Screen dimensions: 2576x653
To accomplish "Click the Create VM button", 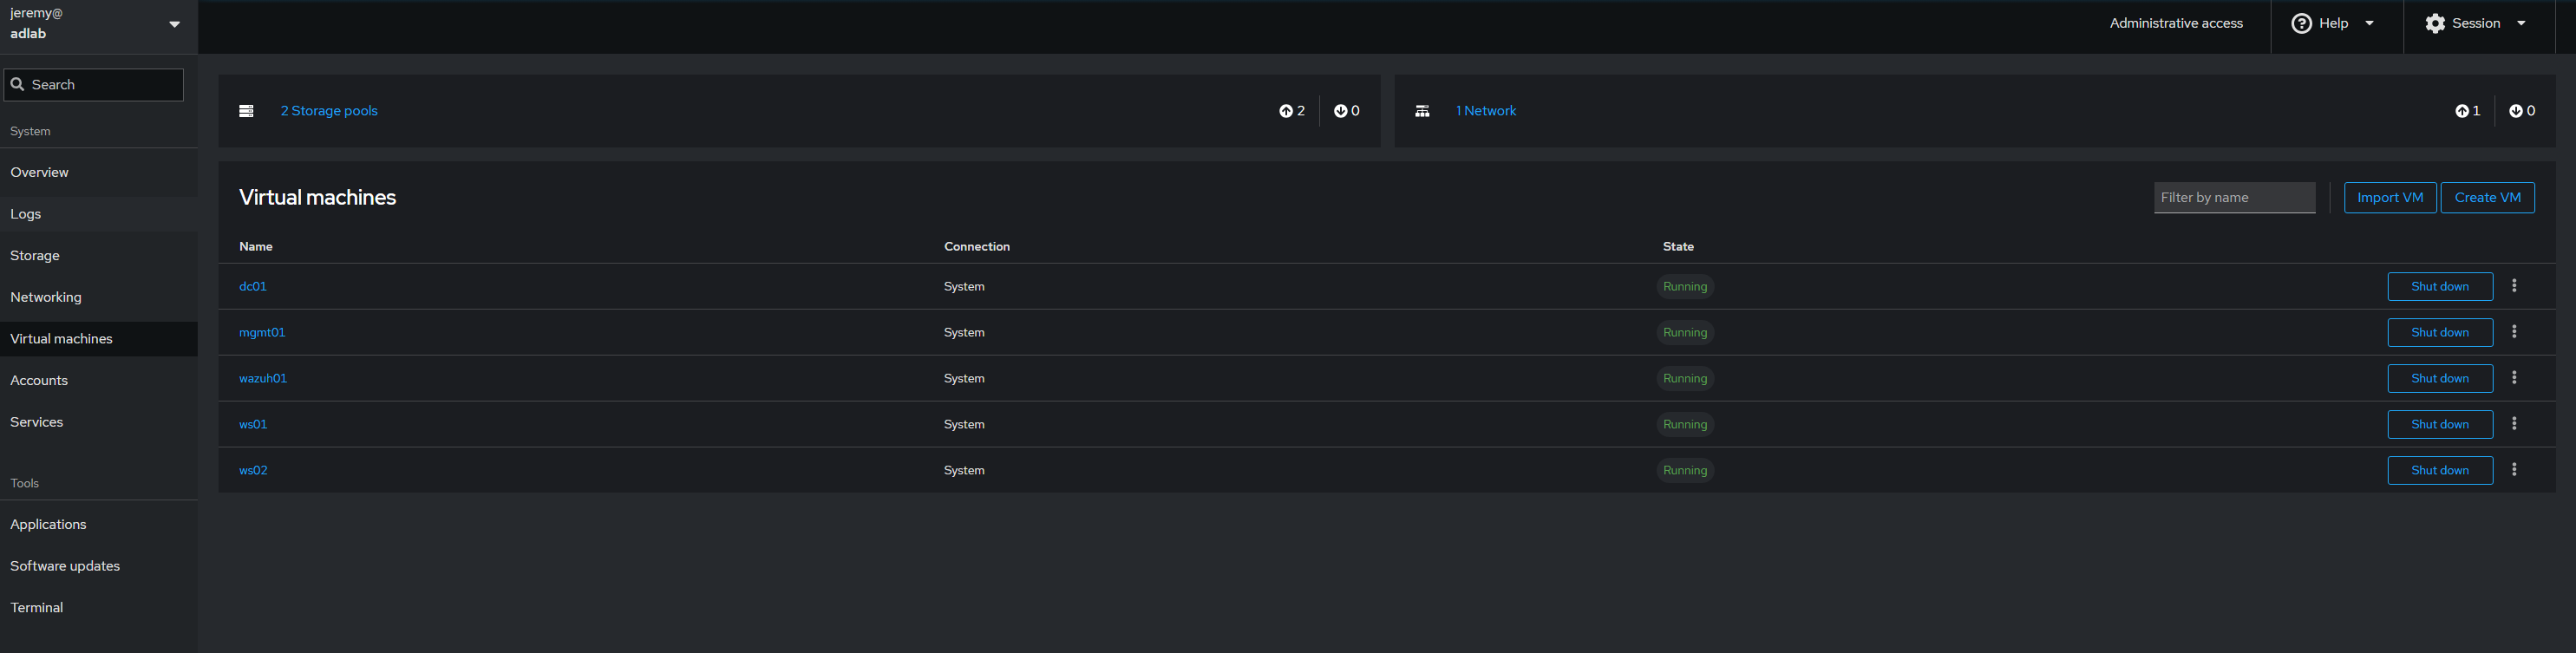I will coord(2487,197).
